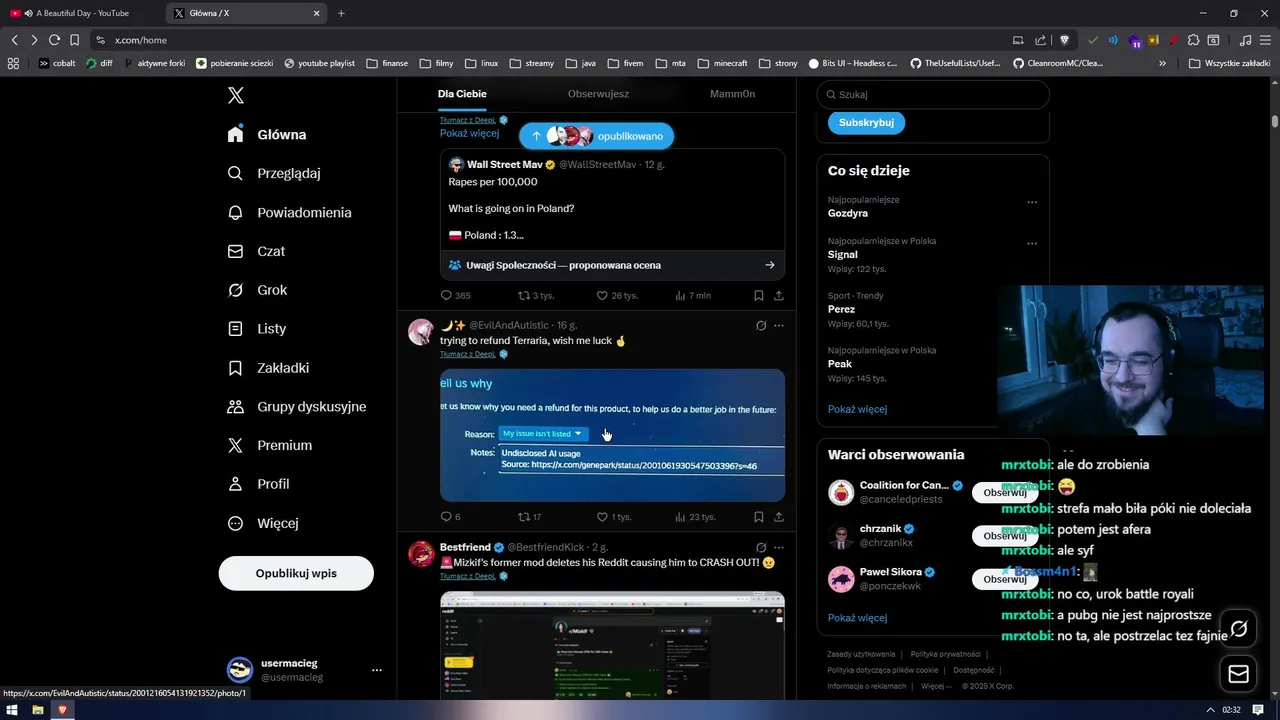Open options for Signal trend
1280x720 pixels.
[1032, 243]
